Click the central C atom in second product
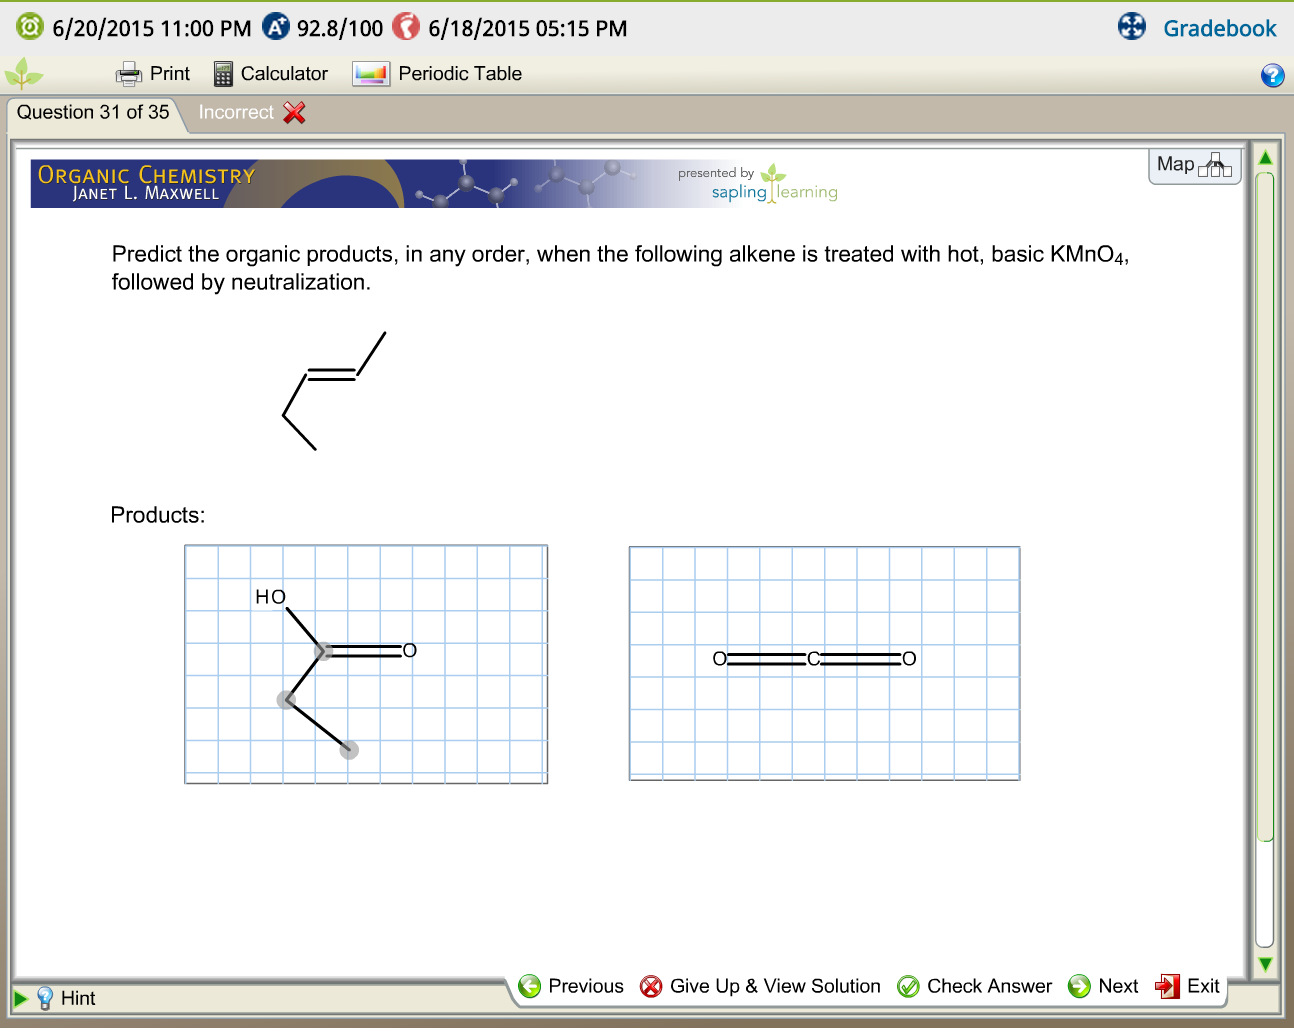1294x1032 pixels. (813, 658)
